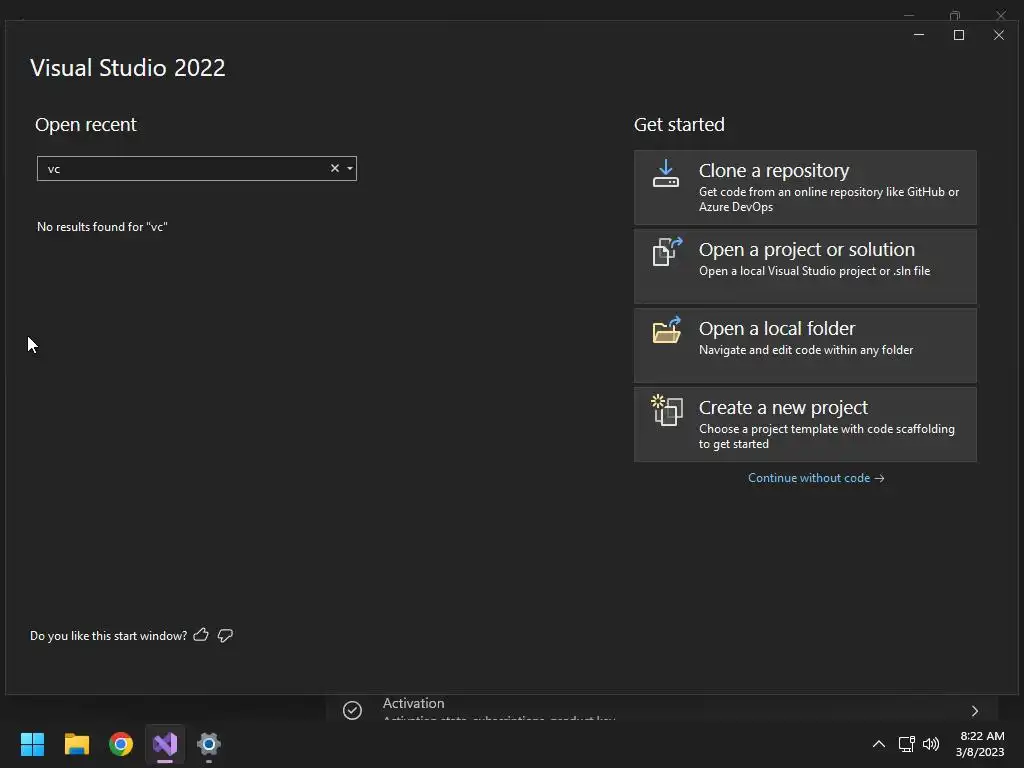The height and width of the screenshot is (768, 1024).
Task: Choose Open a local folder title
Action: (x=776, y=328)
